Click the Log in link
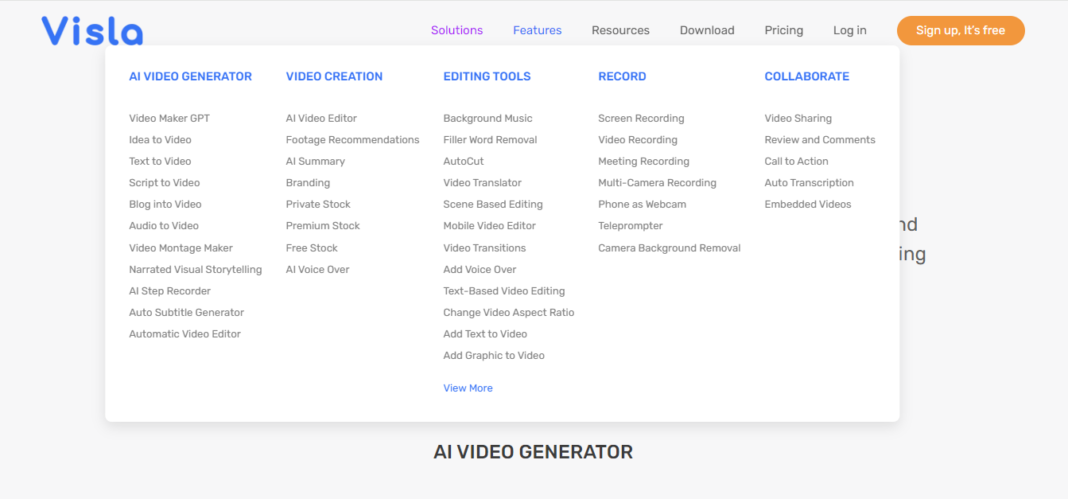1068x499 pixels. coord(849,30)
